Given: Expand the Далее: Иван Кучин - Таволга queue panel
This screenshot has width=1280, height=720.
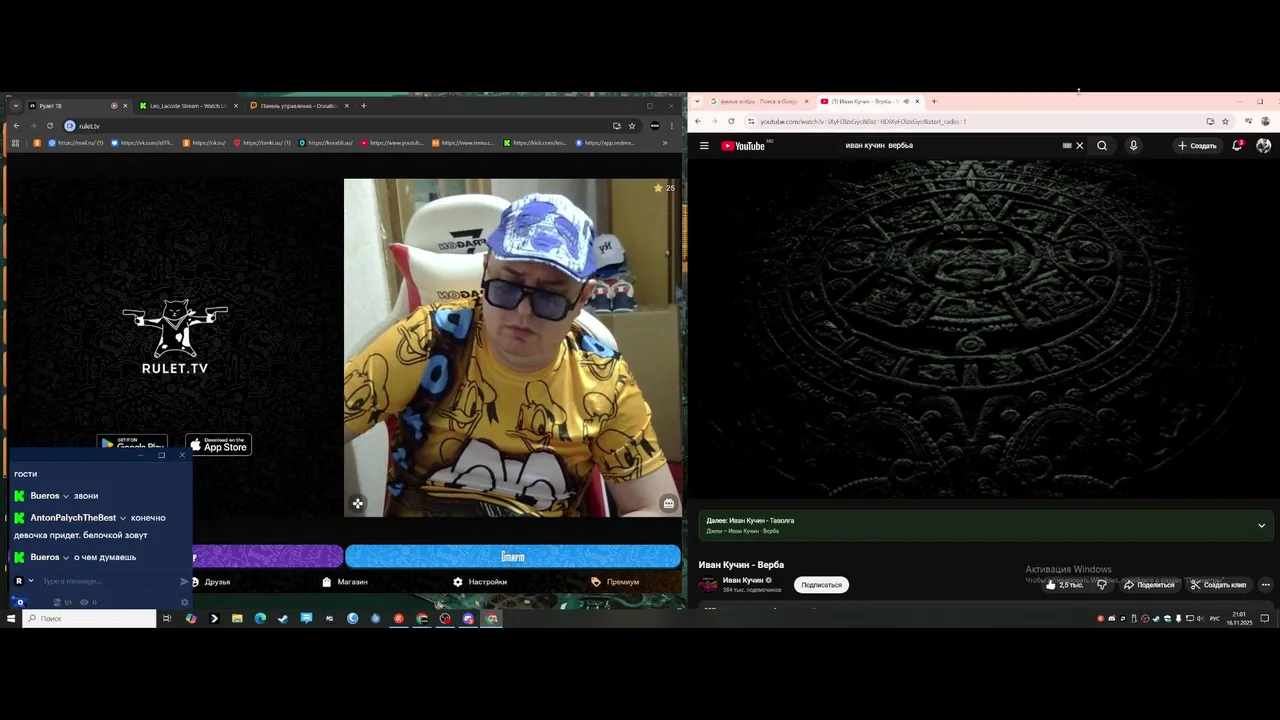Looking at the screenshot, I should [x=1261, y=525].
